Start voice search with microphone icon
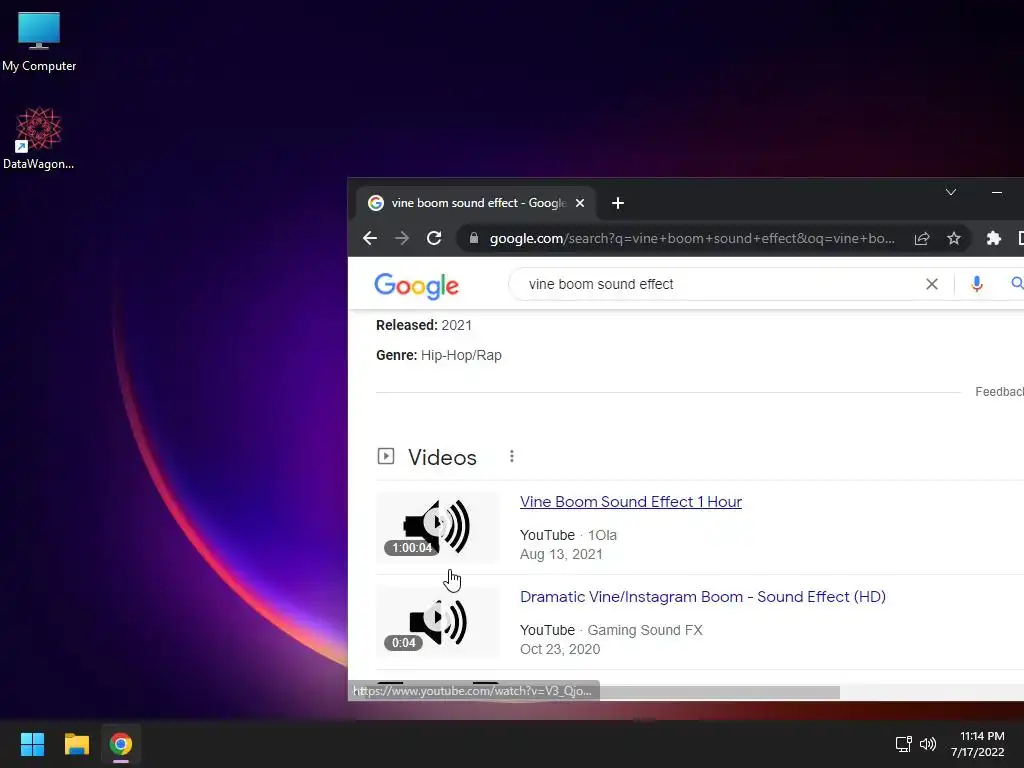The image size is (1024, 768). coord(977,284)
